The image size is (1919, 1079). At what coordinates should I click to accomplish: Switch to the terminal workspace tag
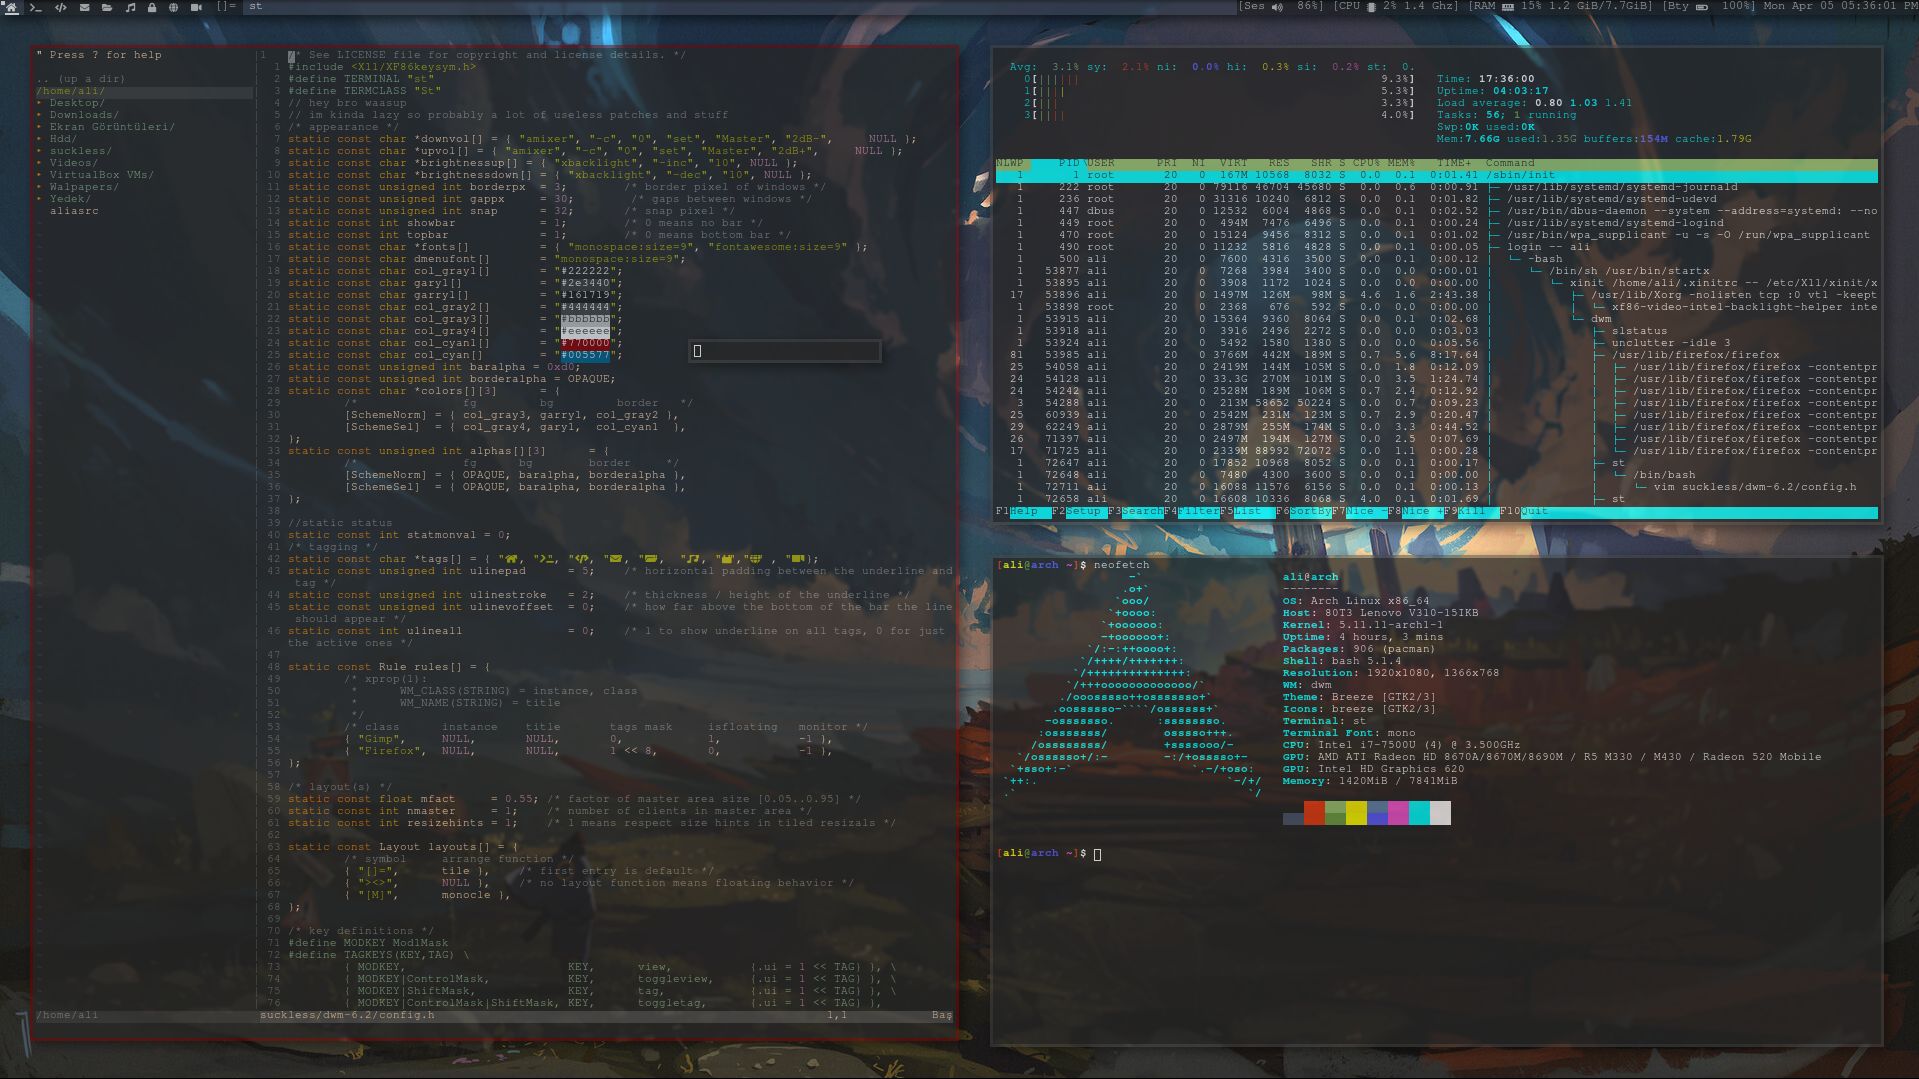point(35,7)
